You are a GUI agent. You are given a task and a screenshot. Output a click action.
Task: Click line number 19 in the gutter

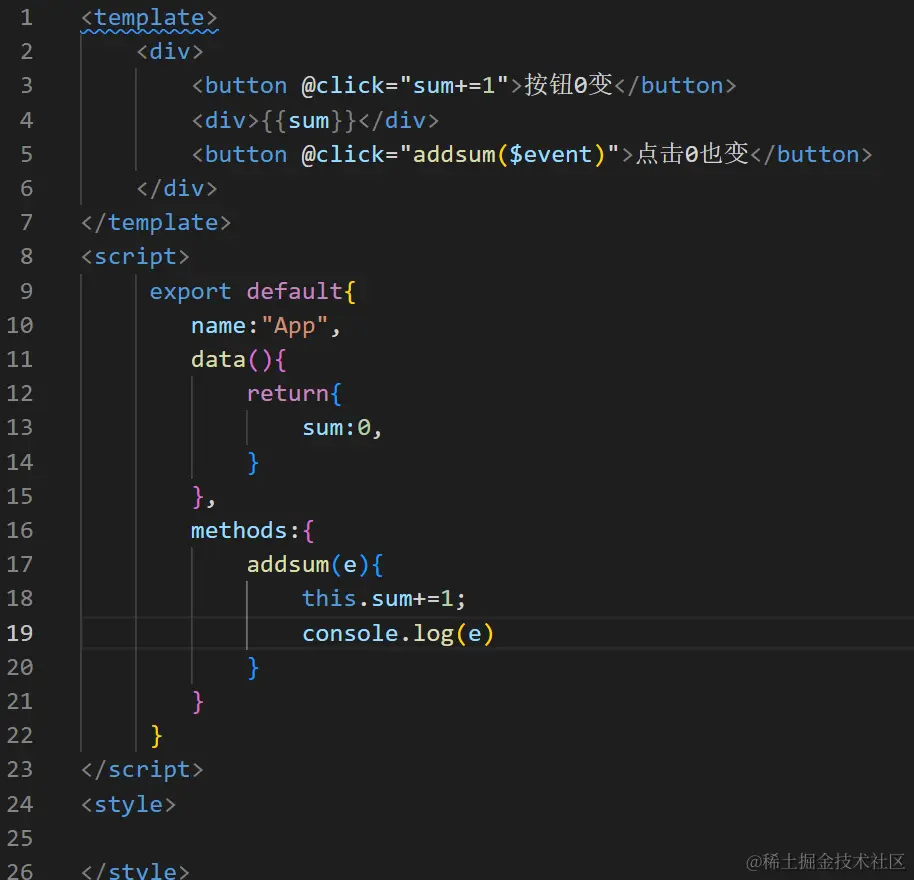pyautogui.click(x=20, y=633)
